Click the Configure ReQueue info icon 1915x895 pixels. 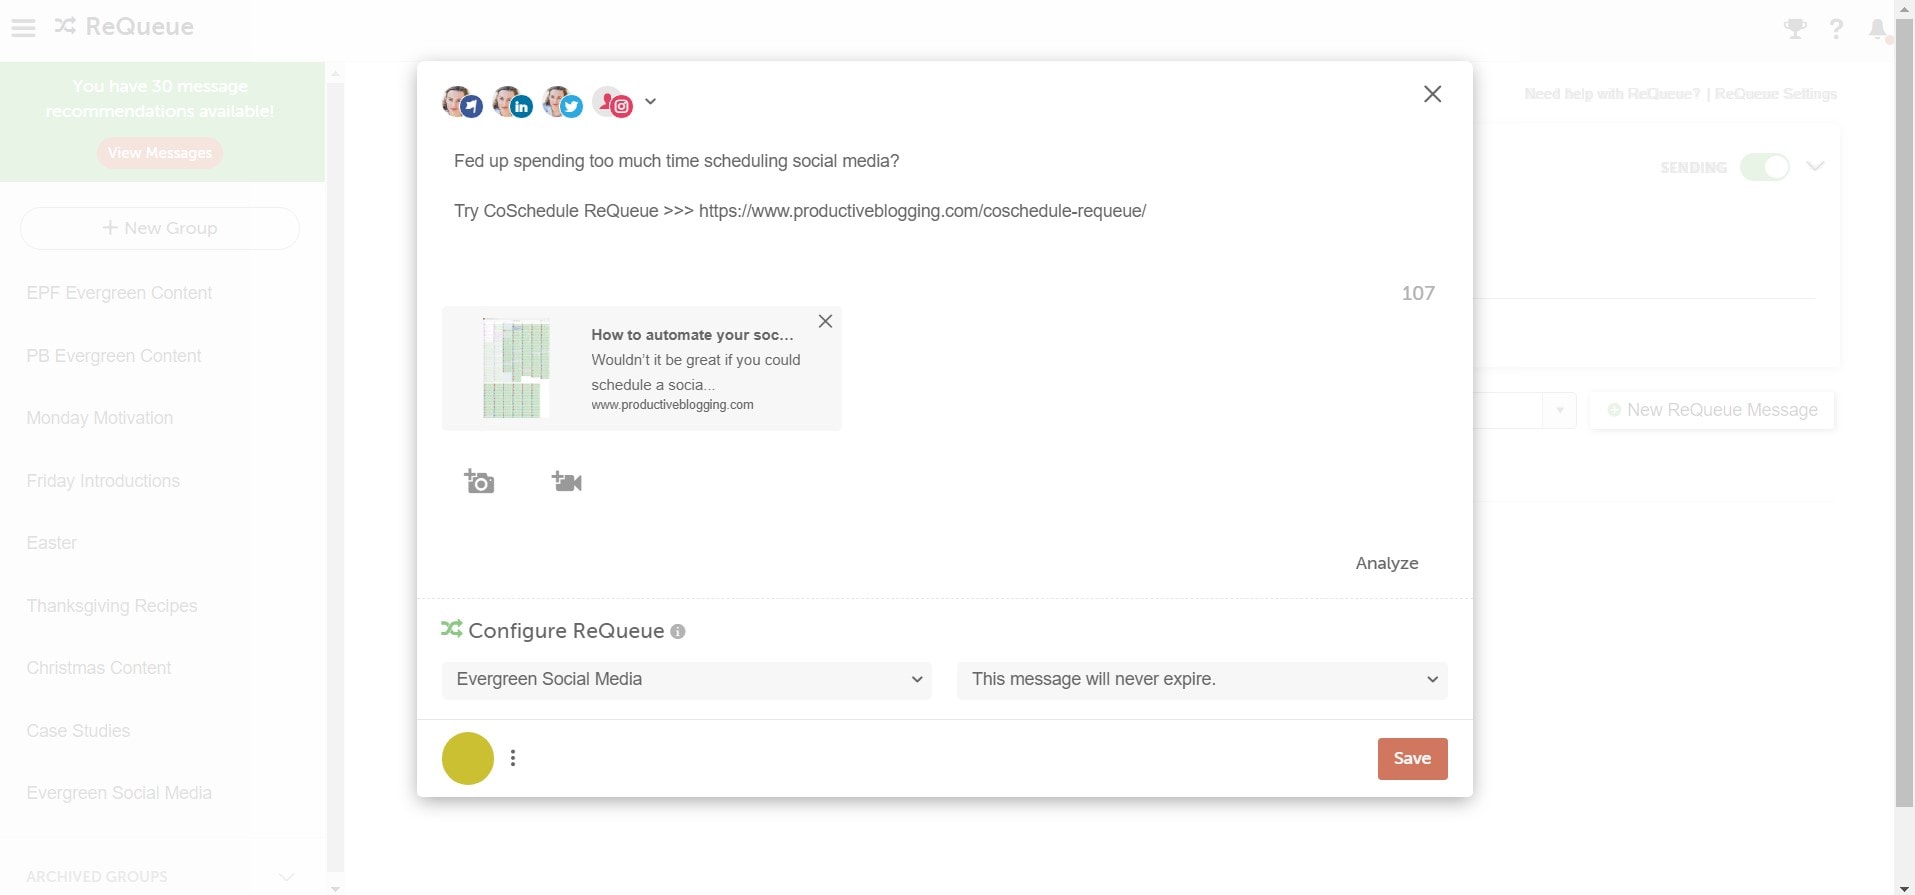point(678,632)
